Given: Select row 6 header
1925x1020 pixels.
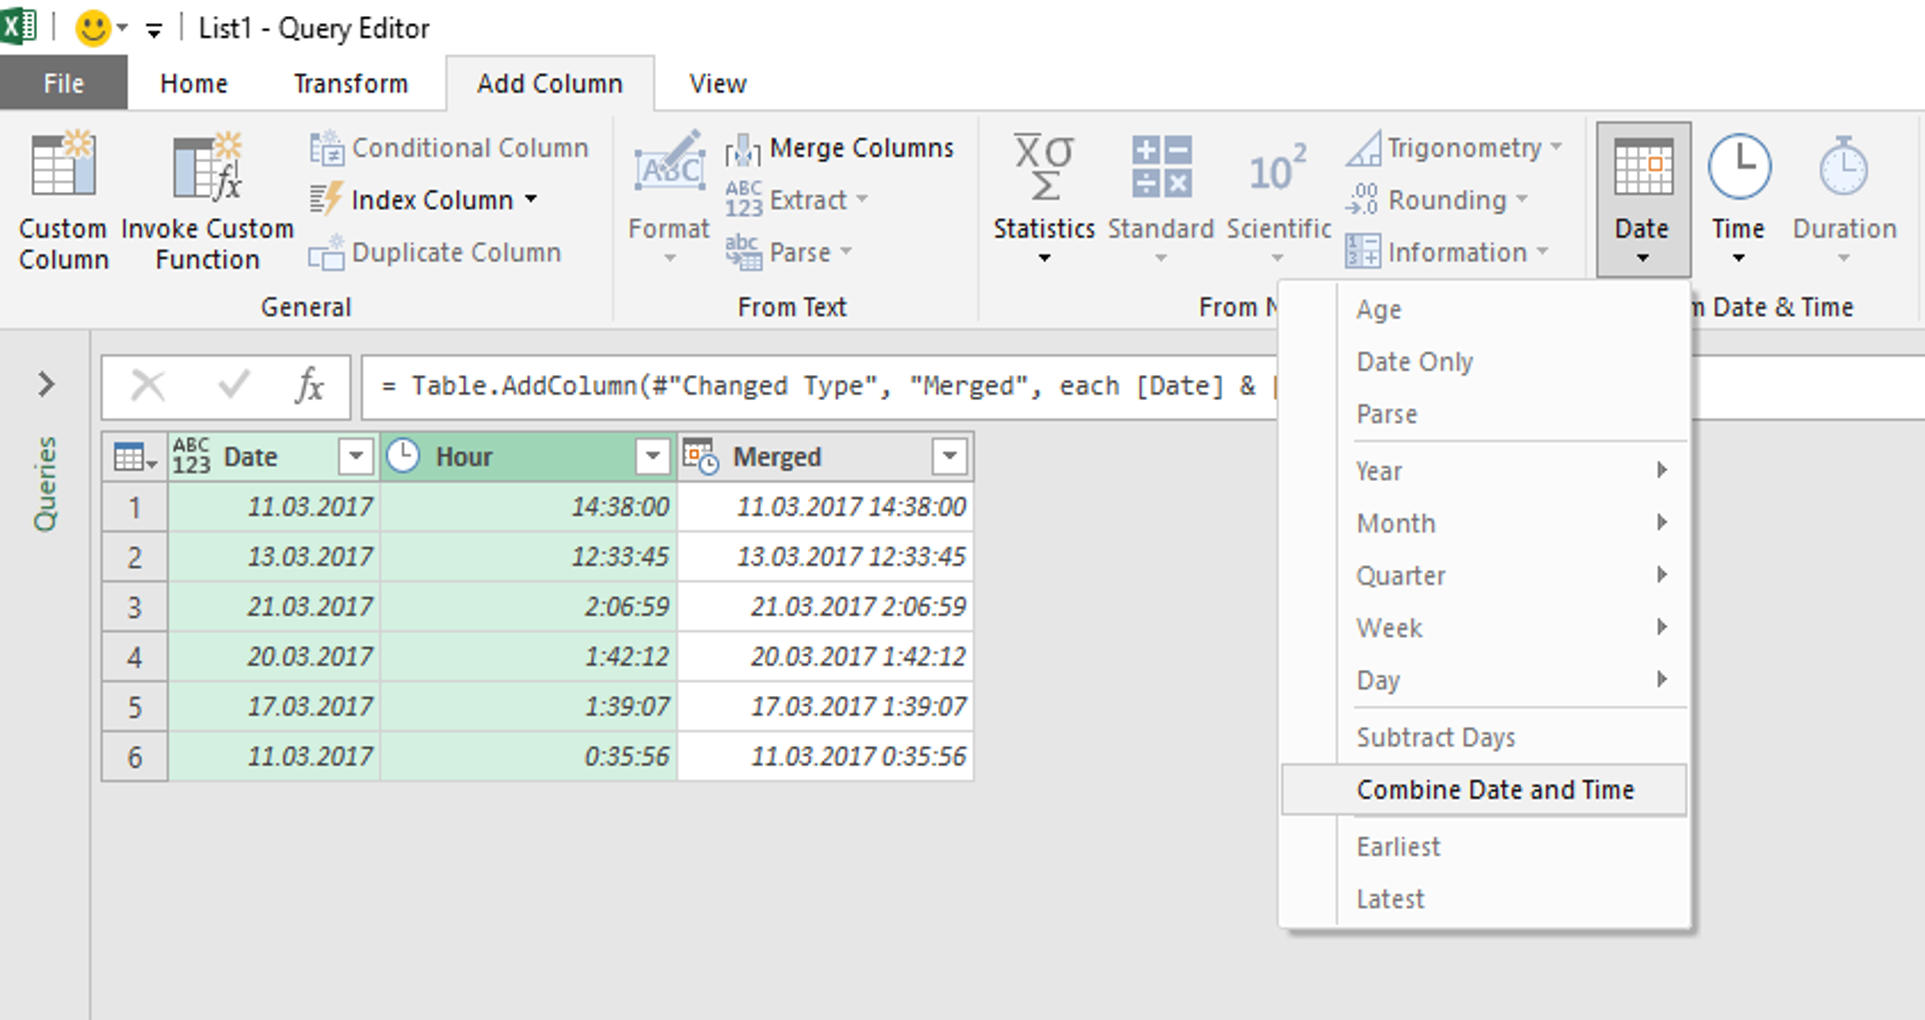Looking at the screenshot, I should 135,757.
